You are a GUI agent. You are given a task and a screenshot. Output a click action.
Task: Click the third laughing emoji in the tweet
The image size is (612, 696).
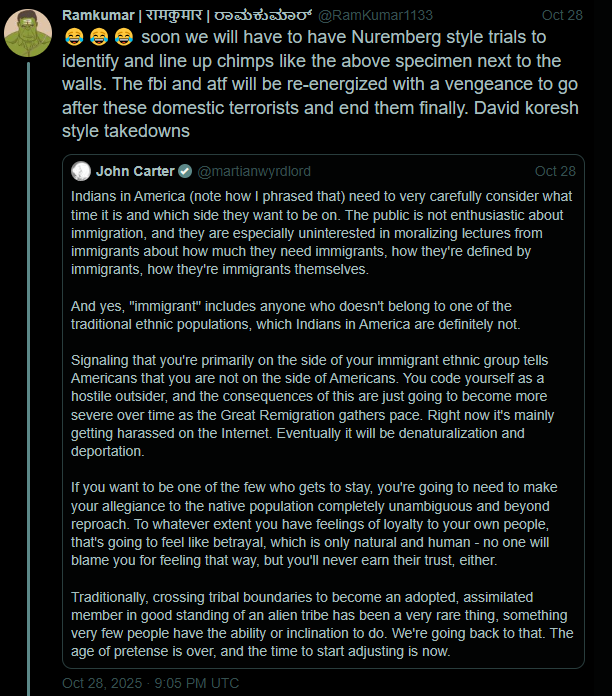click(123, 39)
